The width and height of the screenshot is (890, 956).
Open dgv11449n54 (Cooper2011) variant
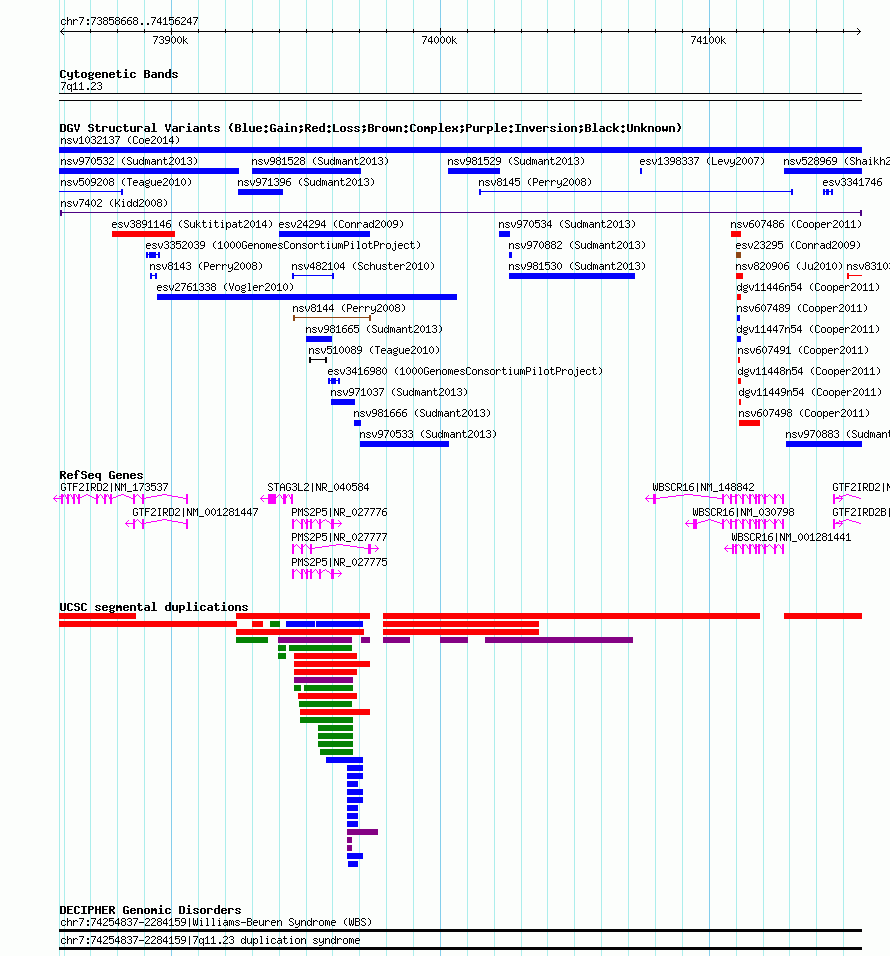[739, 402]
